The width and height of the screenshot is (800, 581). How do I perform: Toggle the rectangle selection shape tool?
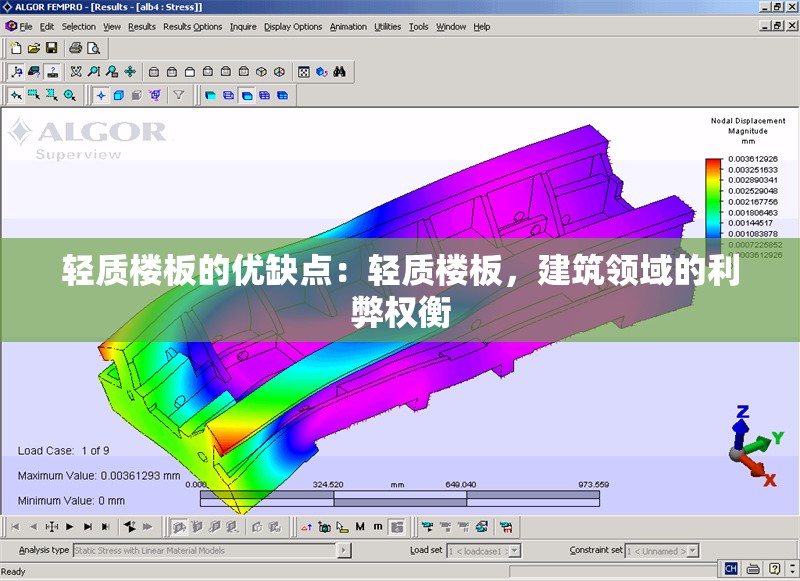point(33,96)
